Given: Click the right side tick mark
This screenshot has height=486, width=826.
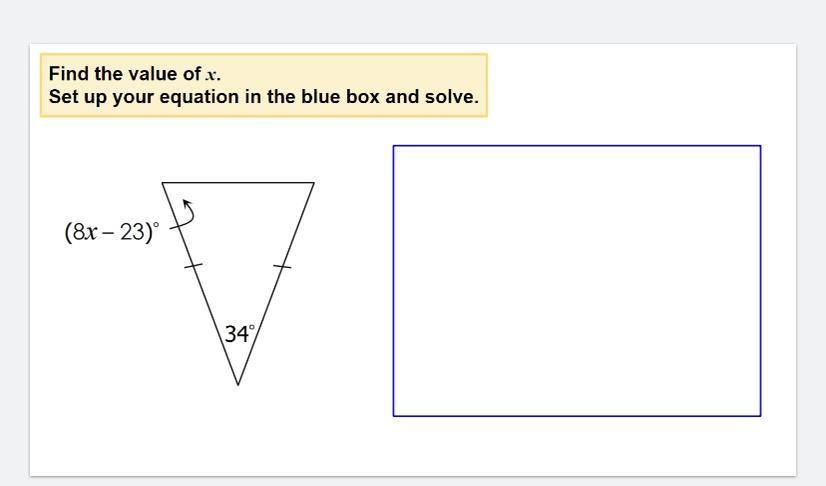Looking at the screenshot, I should 283,266.
